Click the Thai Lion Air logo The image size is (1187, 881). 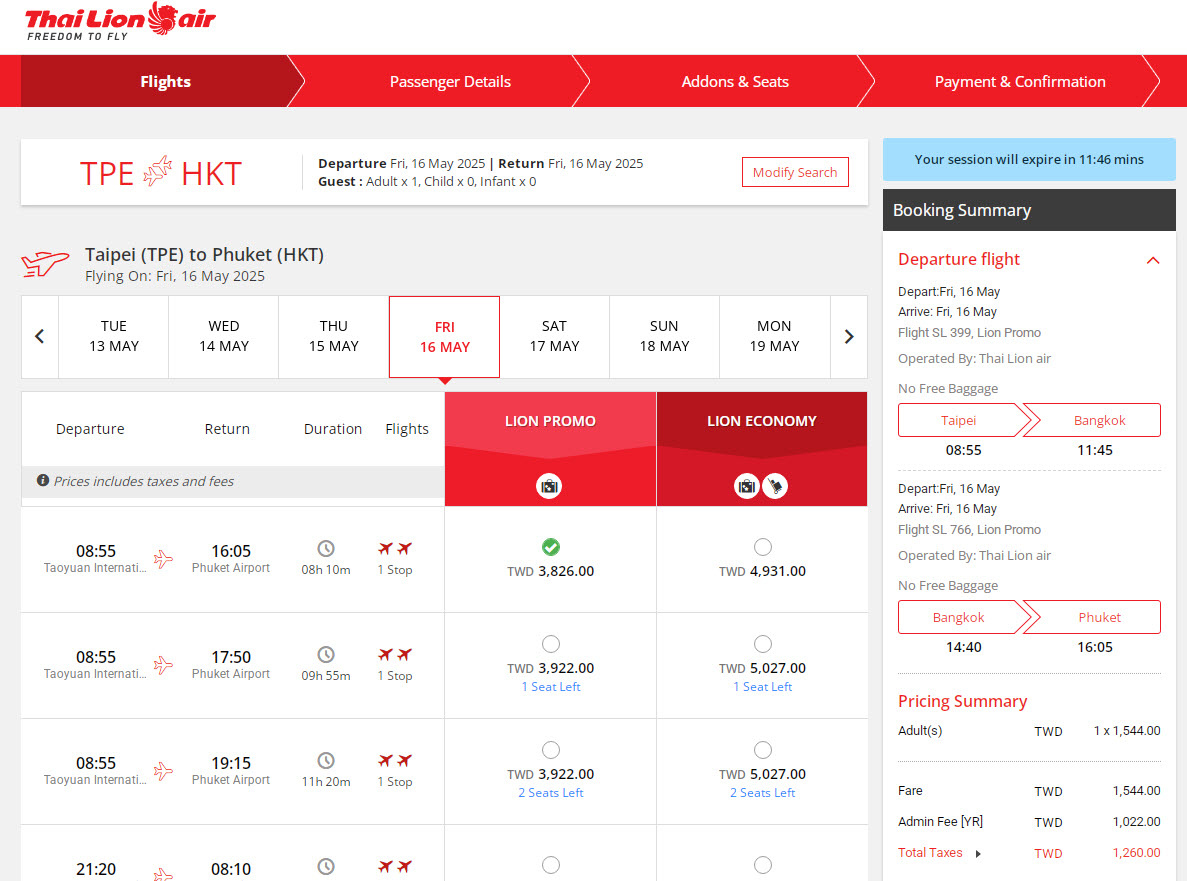coord(120,21)
